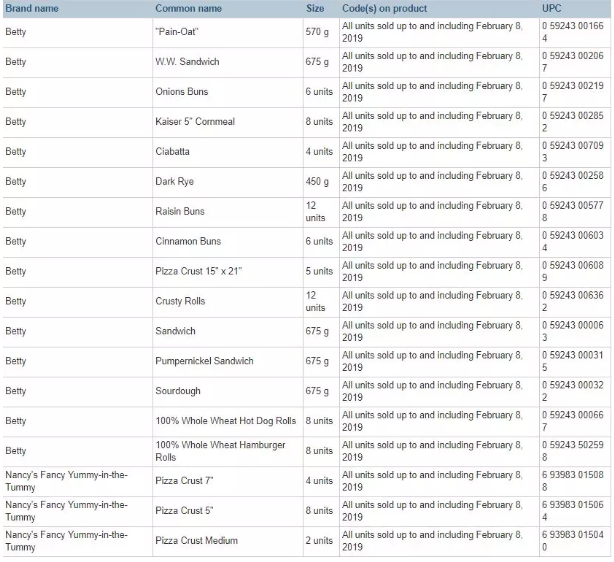The height and width of the screenshot is (562, 614).
Task: Click UPC 6 93983 01508 8
Action: tap(573, 481)
